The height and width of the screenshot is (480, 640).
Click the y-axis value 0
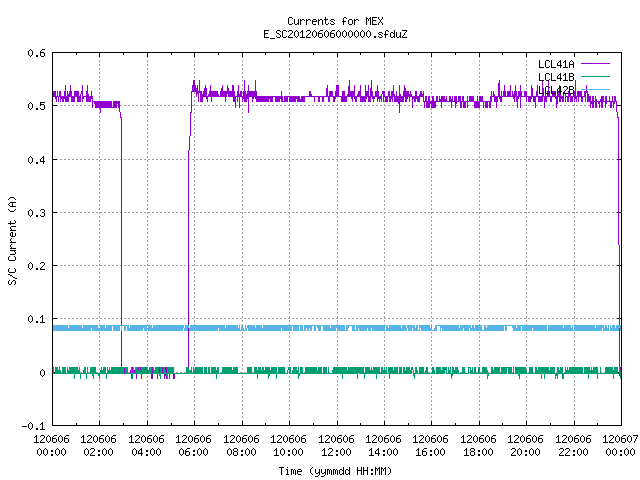coord(42,373)
